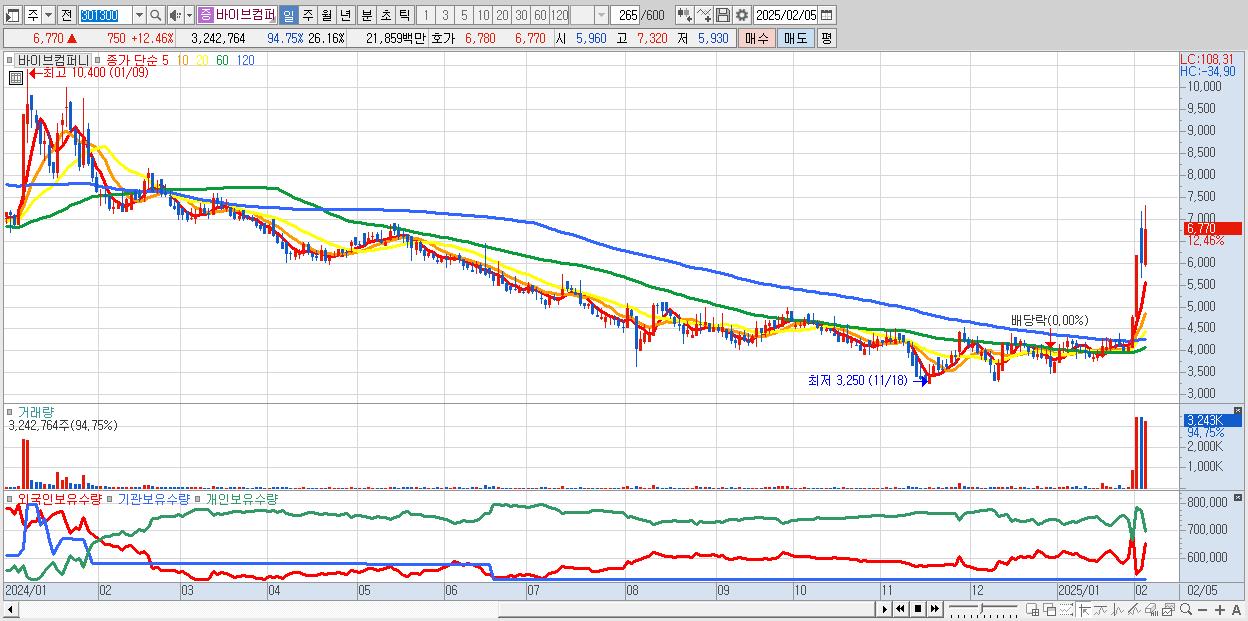
Task: Click the 120 moving average legend label
Action: point(246,60)
